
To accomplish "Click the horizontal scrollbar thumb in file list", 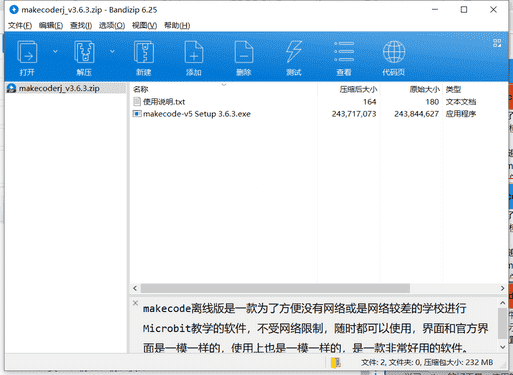I will pos(275,288).
